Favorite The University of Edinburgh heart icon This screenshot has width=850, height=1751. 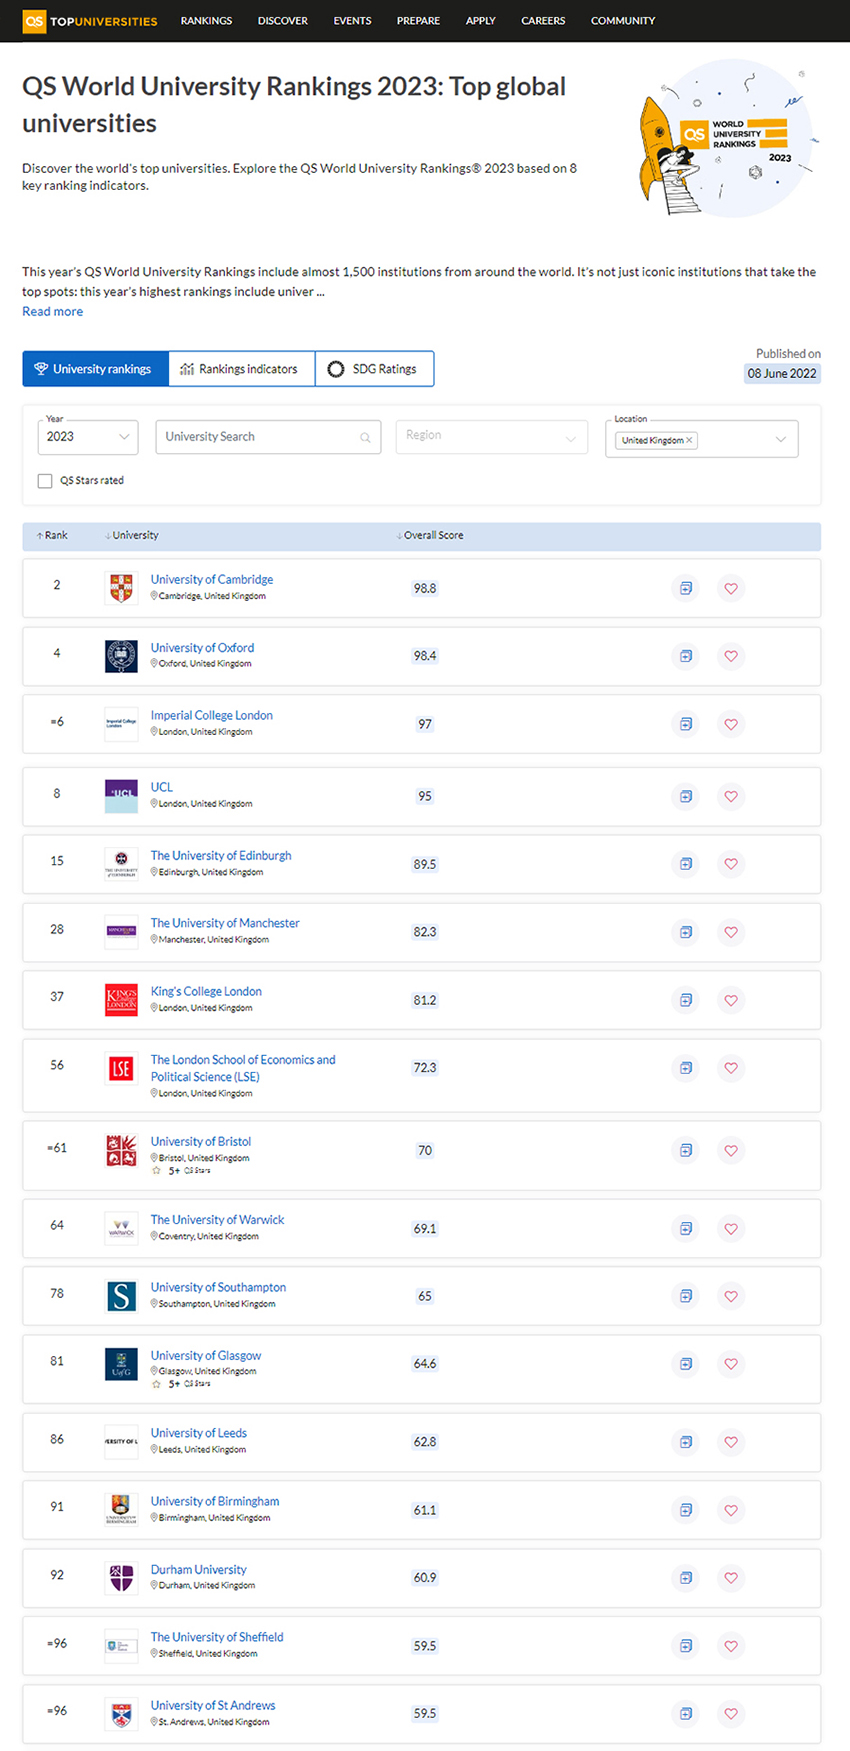pyautogui.click(x=731, y=864)
